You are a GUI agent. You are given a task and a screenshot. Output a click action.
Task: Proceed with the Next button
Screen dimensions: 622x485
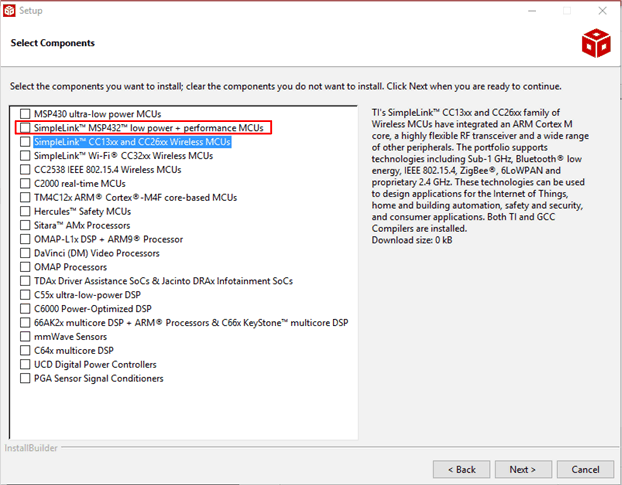523,470
